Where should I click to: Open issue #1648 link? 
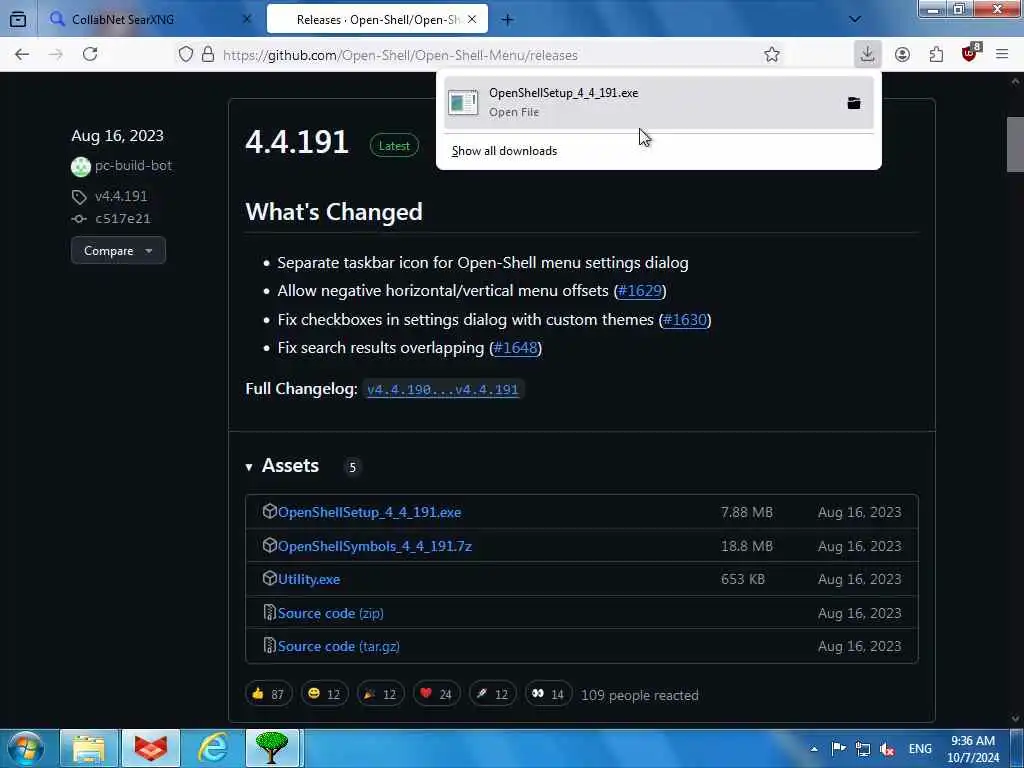click(515, 347)
